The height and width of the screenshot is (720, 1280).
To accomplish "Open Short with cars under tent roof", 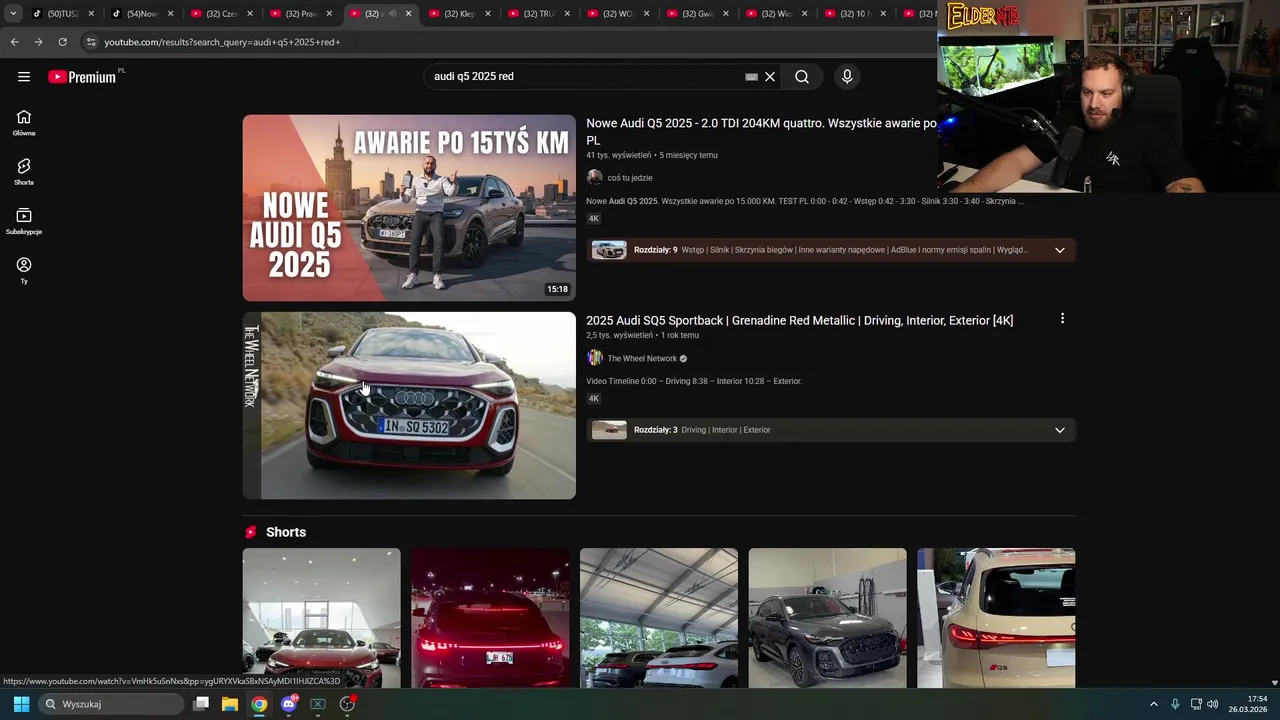I will point(659,618).
